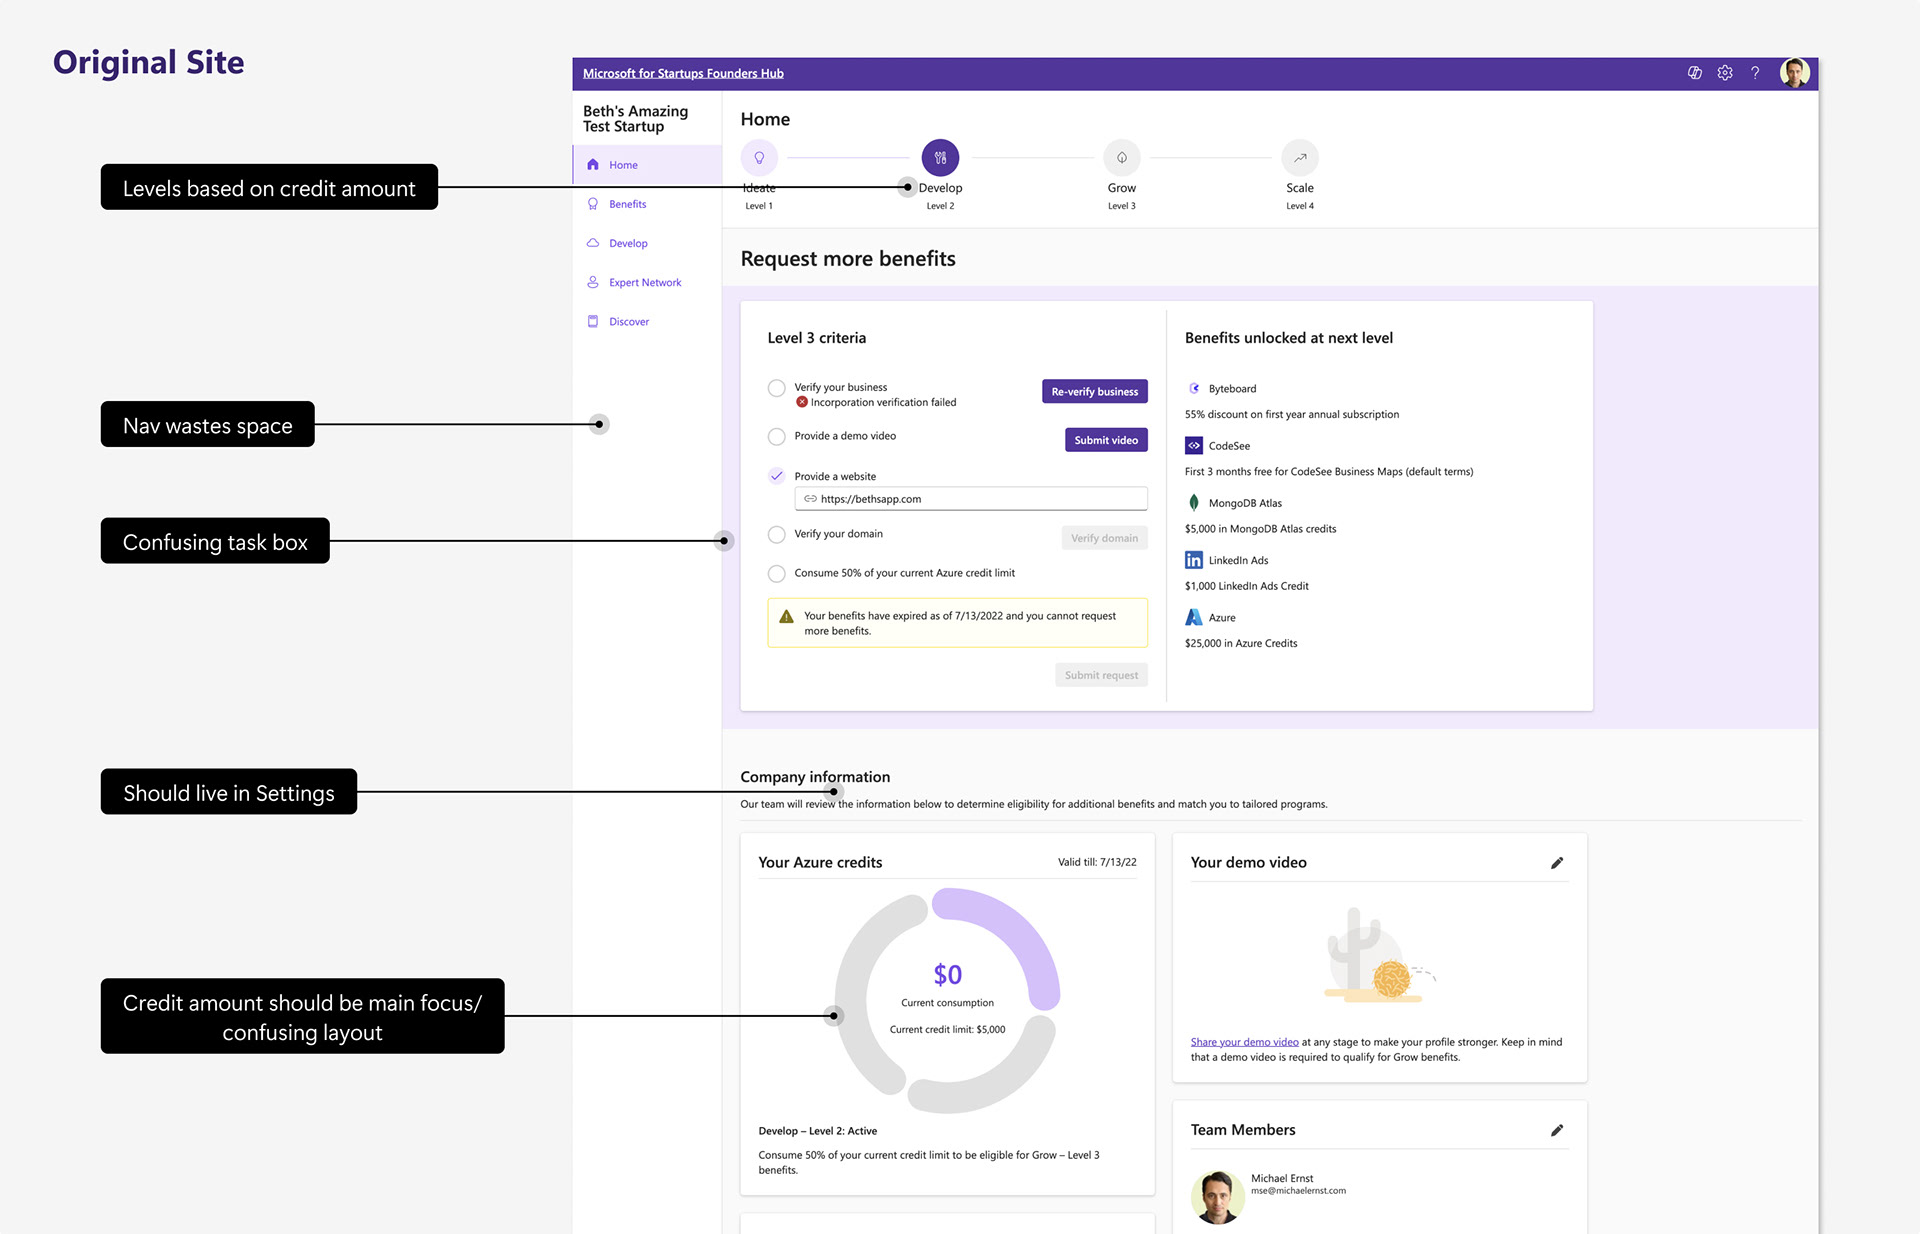Click the Expert Network person icon
Screen dimensions: 1920x1234
[593, 282]
